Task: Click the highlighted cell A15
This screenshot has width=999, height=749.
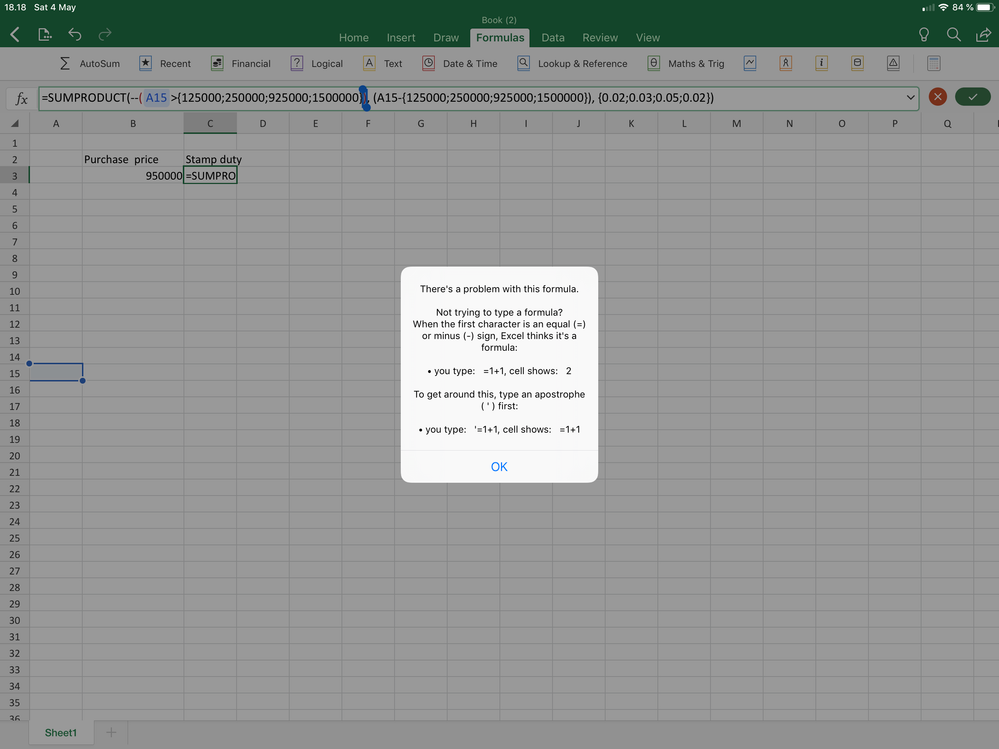Action: (x=56, y=373)
